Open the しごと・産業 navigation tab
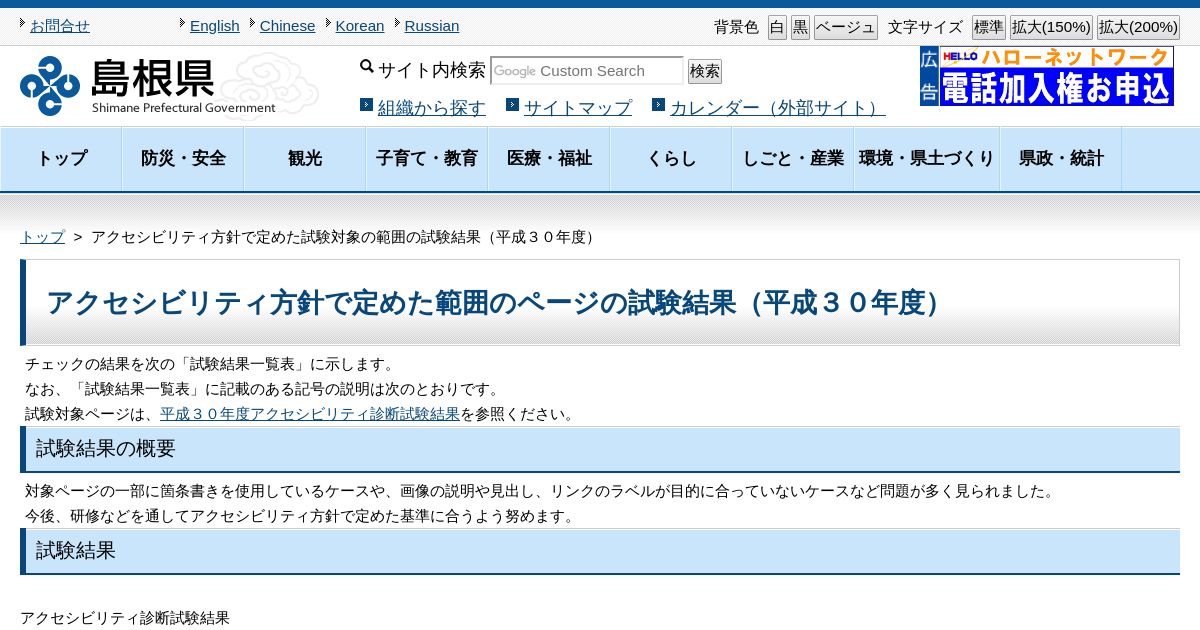Screen dimensions: 1200x630 click(x=793, y=158)
